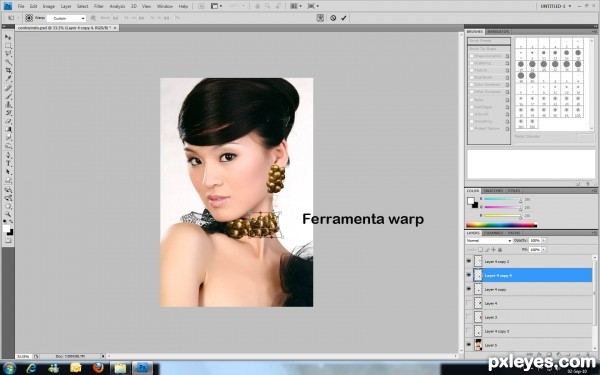This screenshot has width=600, height=375.
Task: Switch to the Swatches tab
Action: (493, 191)
